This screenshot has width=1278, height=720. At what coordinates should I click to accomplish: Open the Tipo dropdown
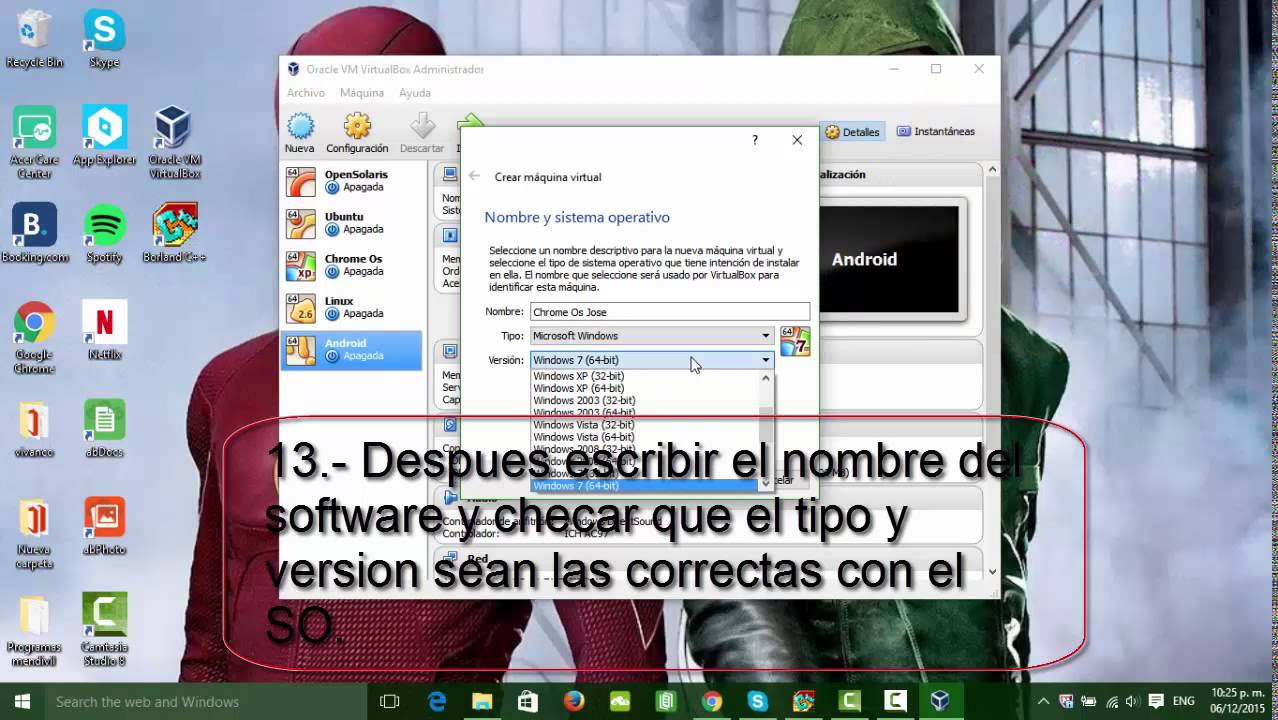point(652,336)
